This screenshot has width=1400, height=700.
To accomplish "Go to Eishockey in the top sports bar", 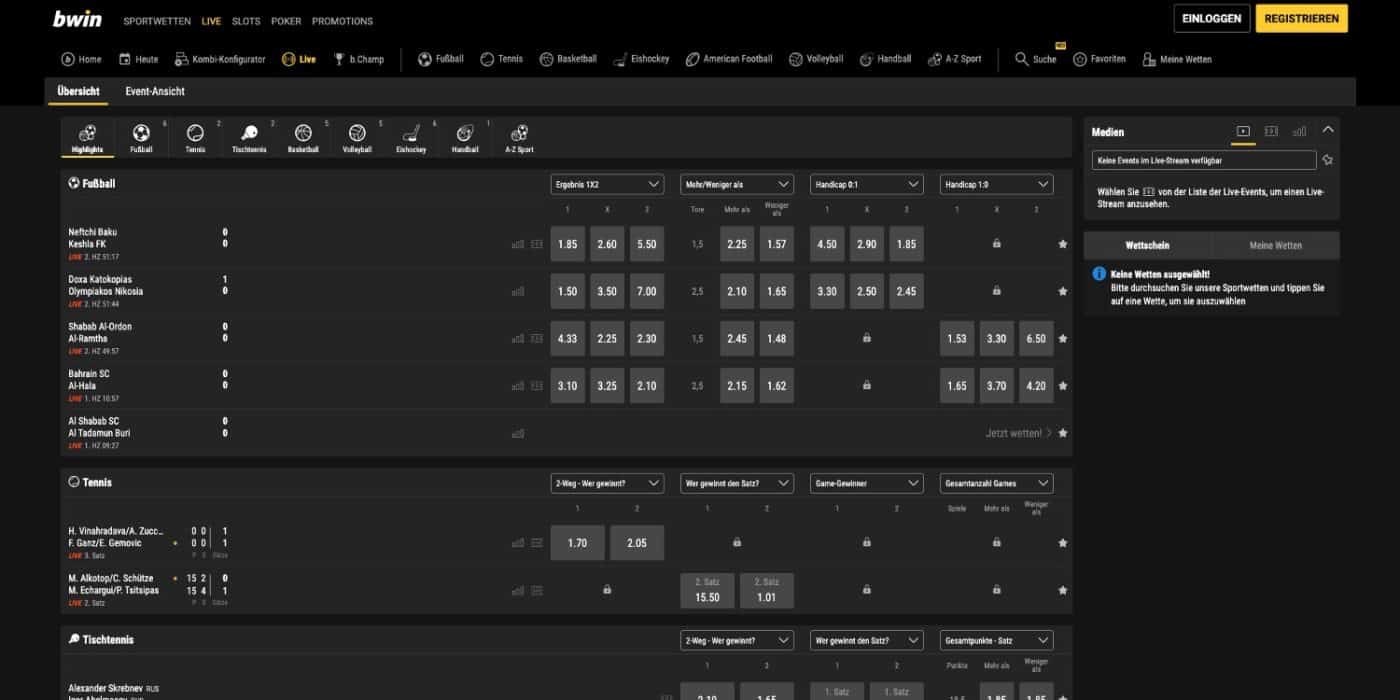I will 641,59.
